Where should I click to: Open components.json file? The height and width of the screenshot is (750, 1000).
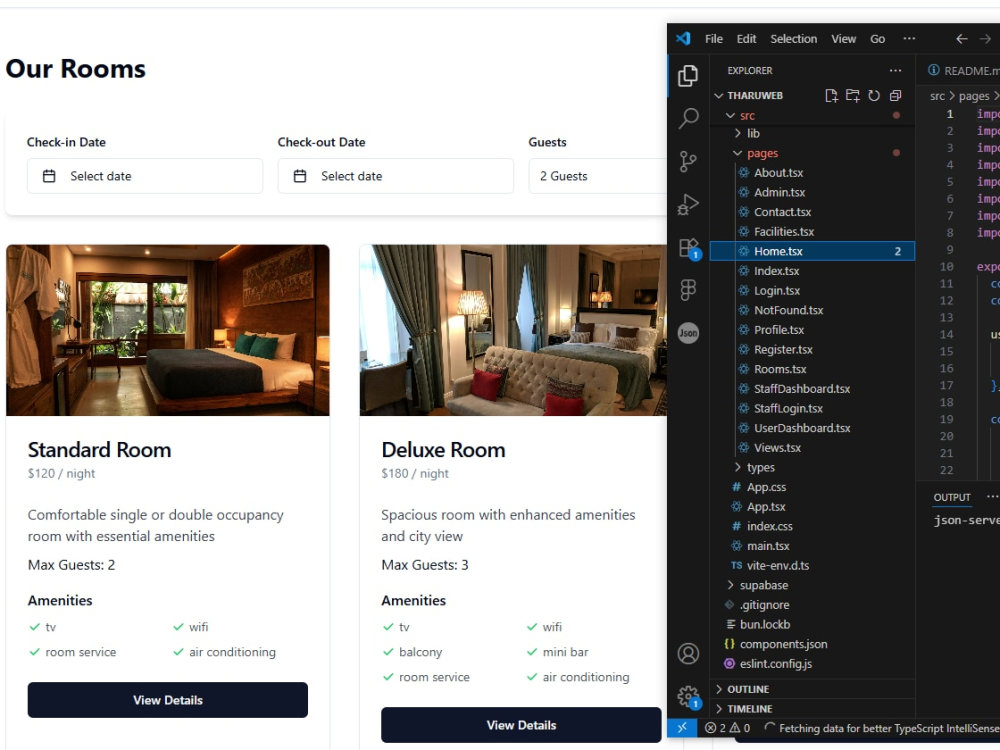pyautogui.click(x=783, y=644)
